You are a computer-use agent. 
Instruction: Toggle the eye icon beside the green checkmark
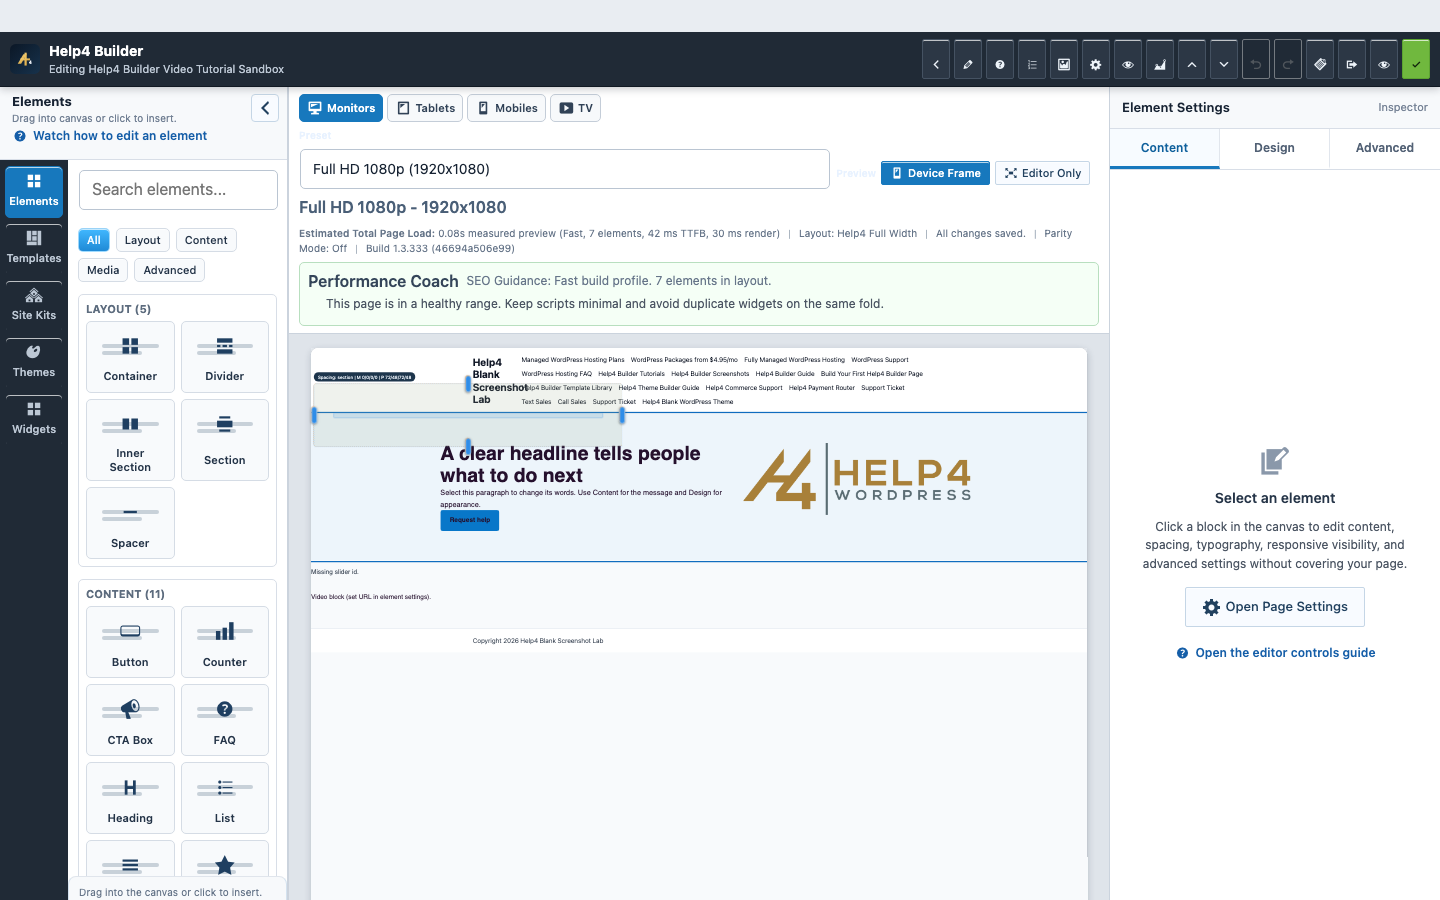[1384, 60]
